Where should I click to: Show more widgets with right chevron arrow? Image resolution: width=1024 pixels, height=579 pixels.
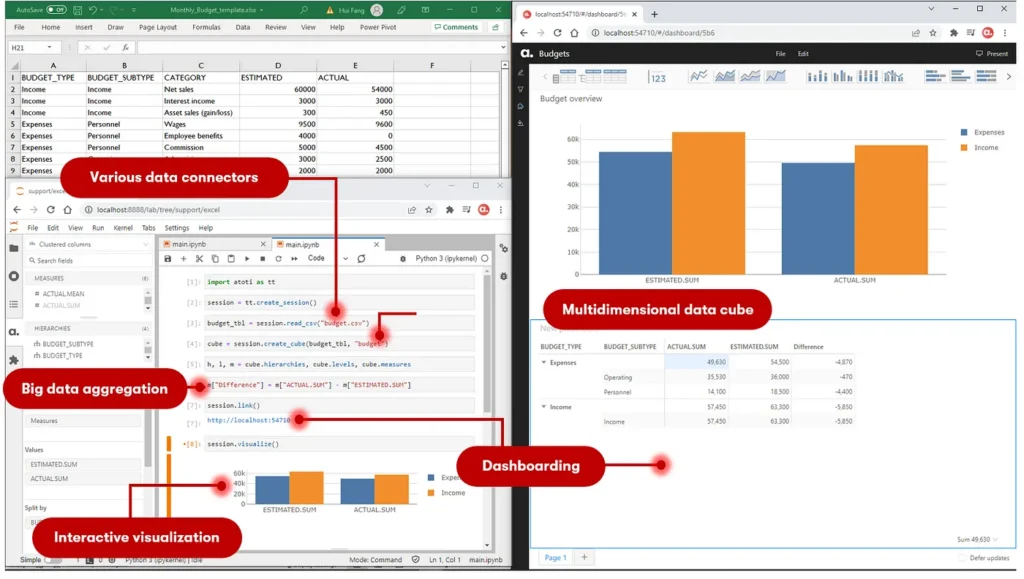(1008, 77)
